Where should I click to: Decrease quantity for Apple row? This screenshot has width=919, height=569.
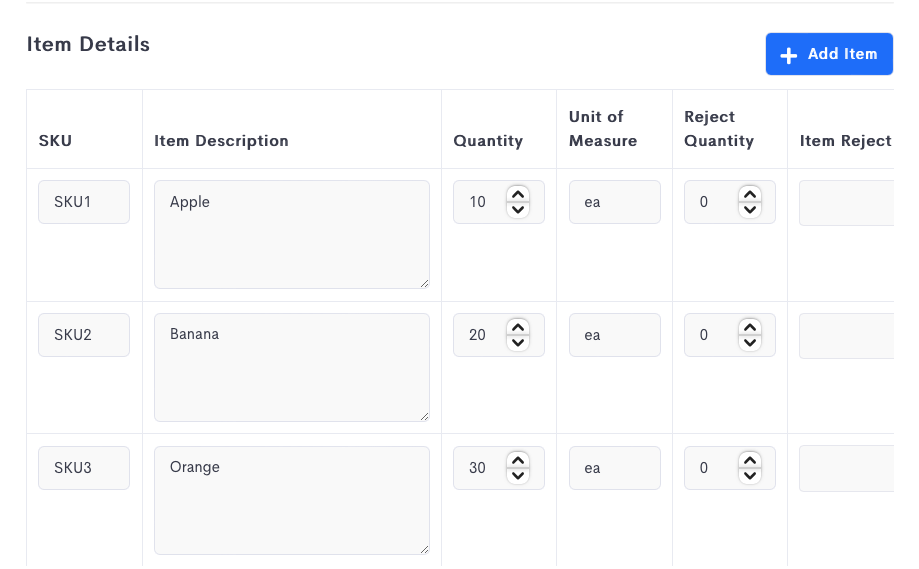(x=518, y=210)
